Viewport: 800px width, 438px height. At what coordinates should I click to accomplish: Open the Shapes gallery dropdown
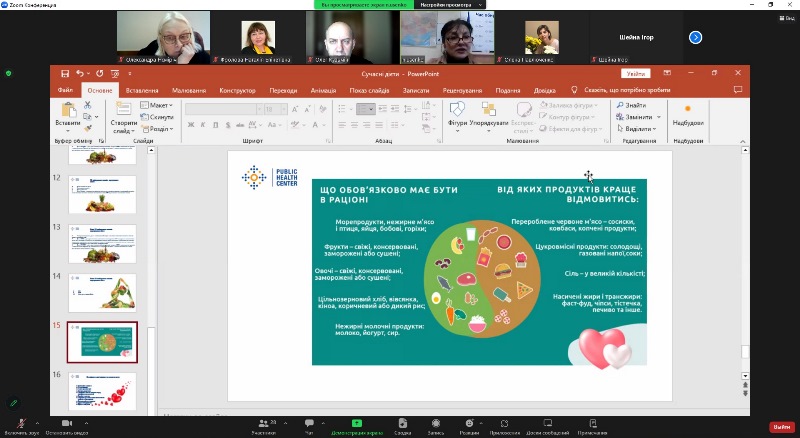pyautogui.click(x=458, y=116)
